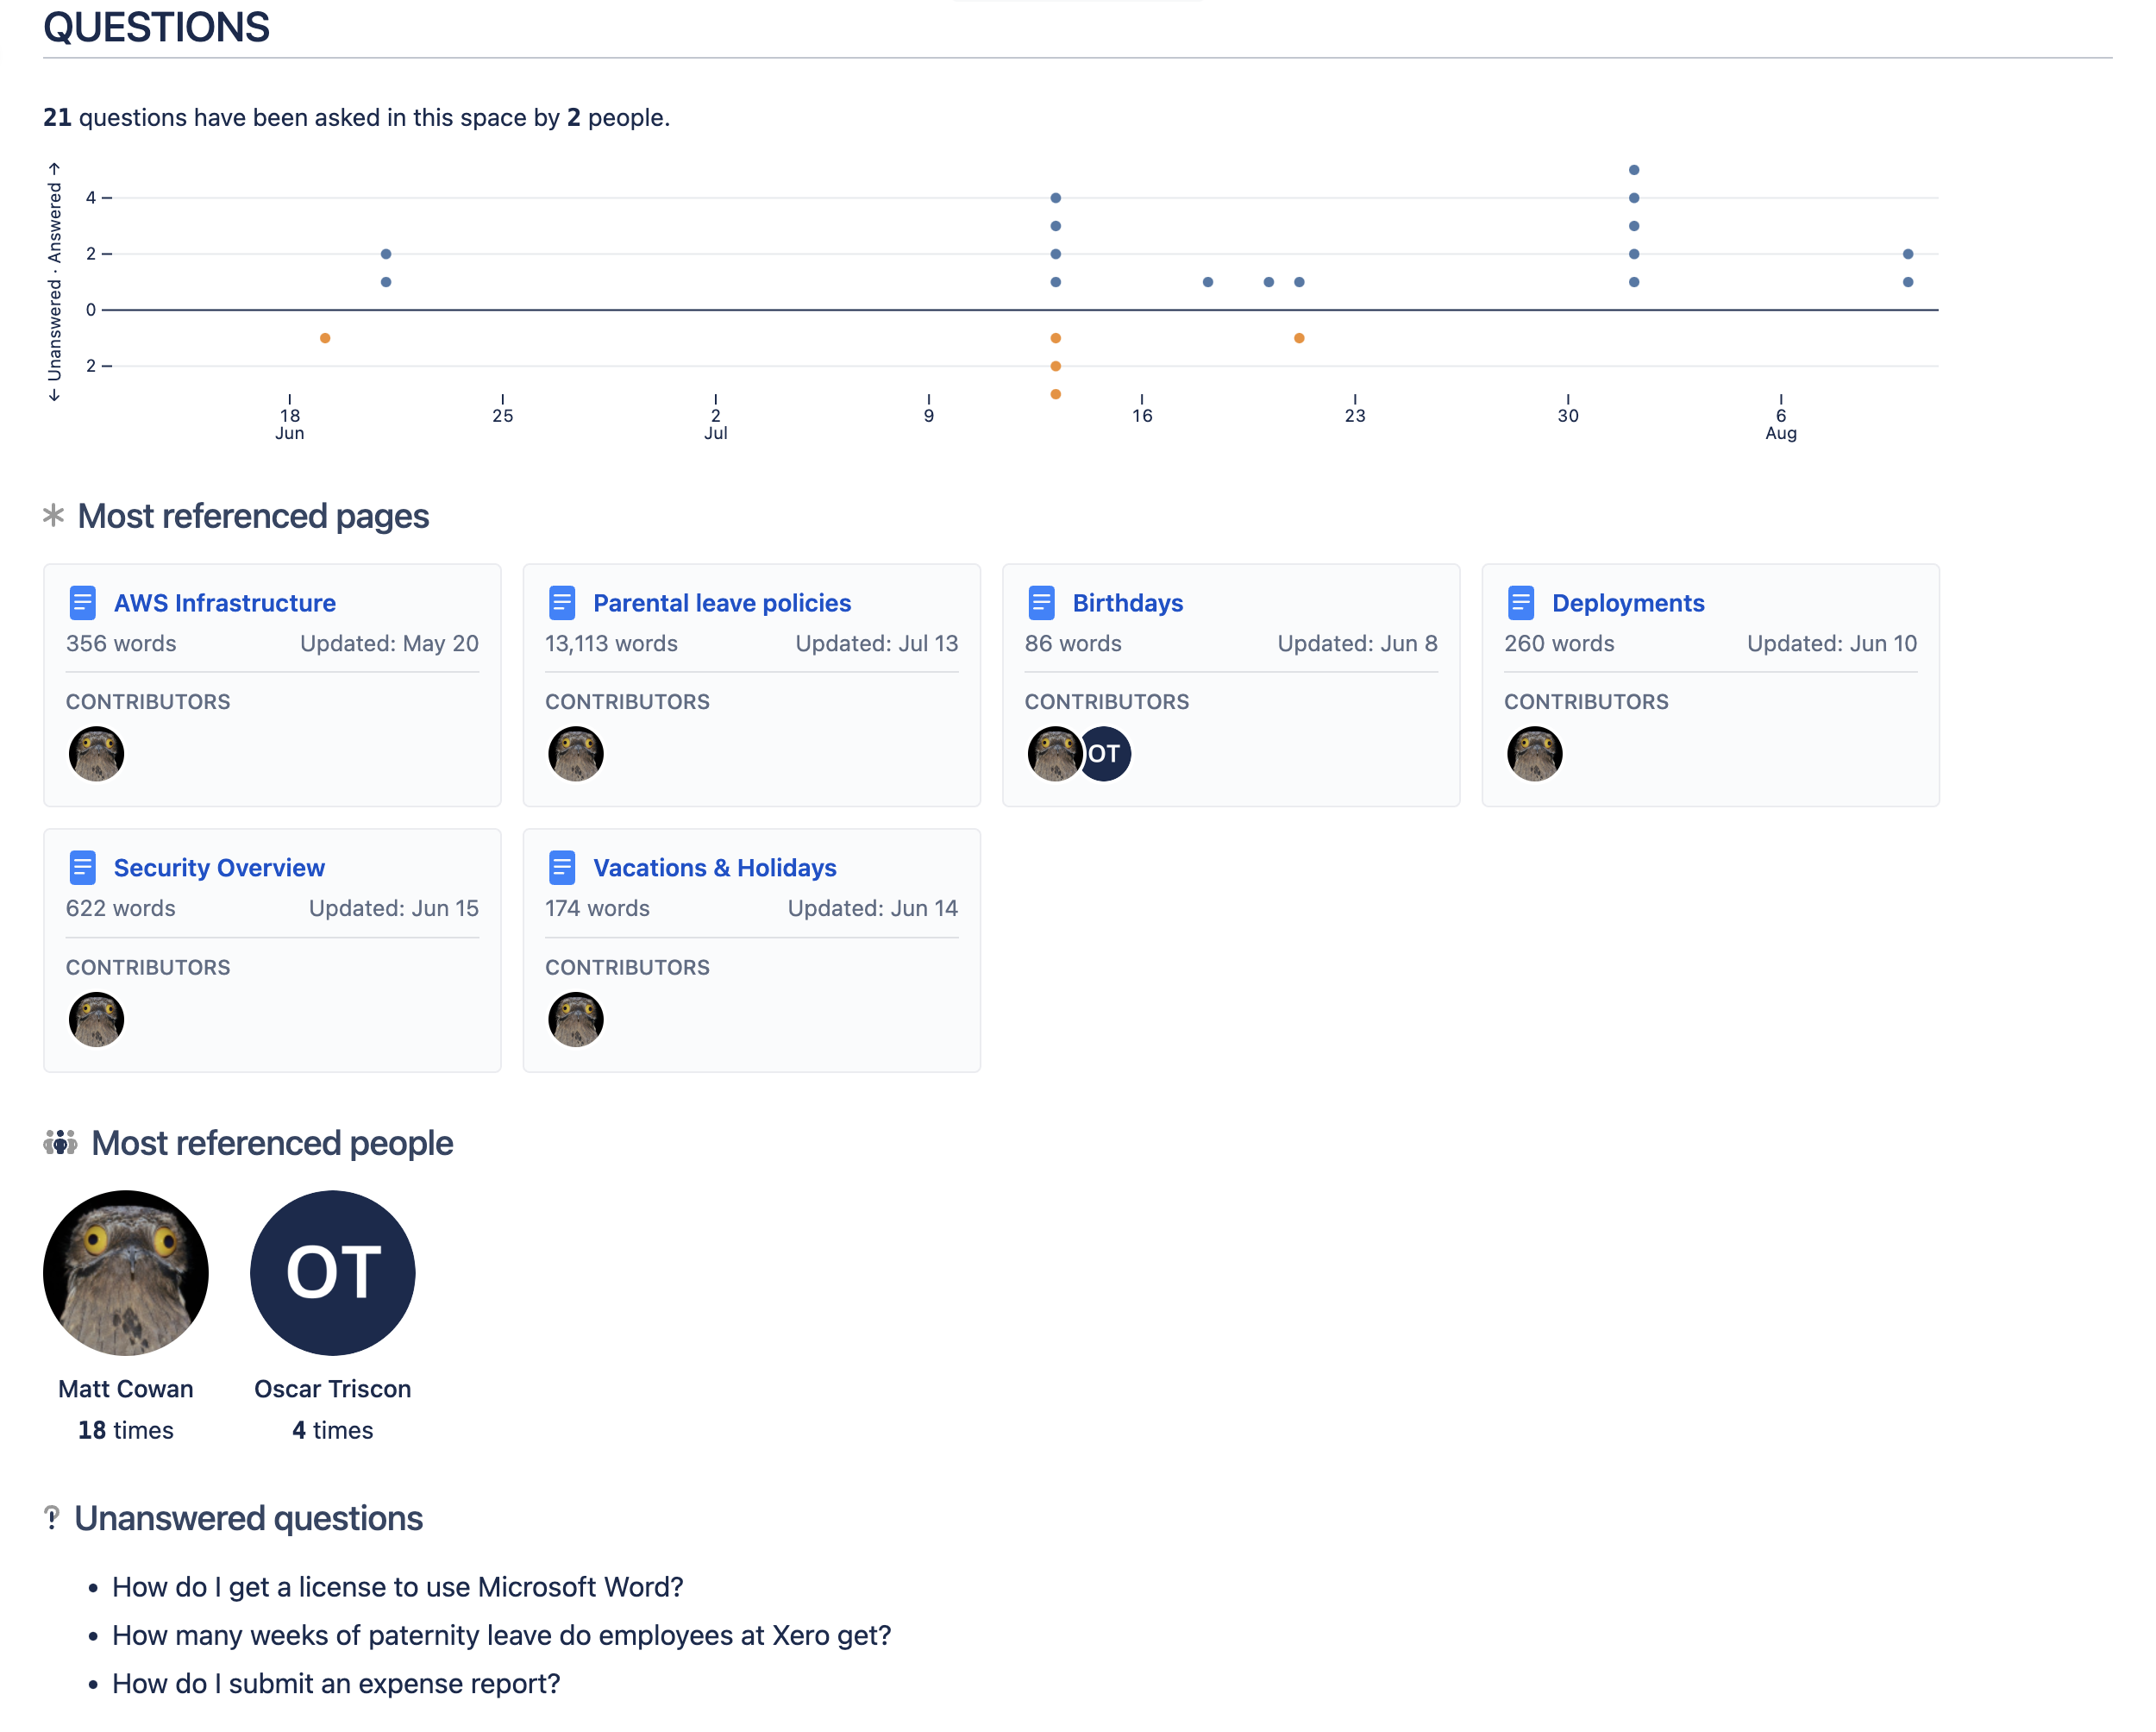The height and width of the screenshot is (1732, 2156).
Task: Open the AWS Infrastructure page link
Action: click(224, 603)
